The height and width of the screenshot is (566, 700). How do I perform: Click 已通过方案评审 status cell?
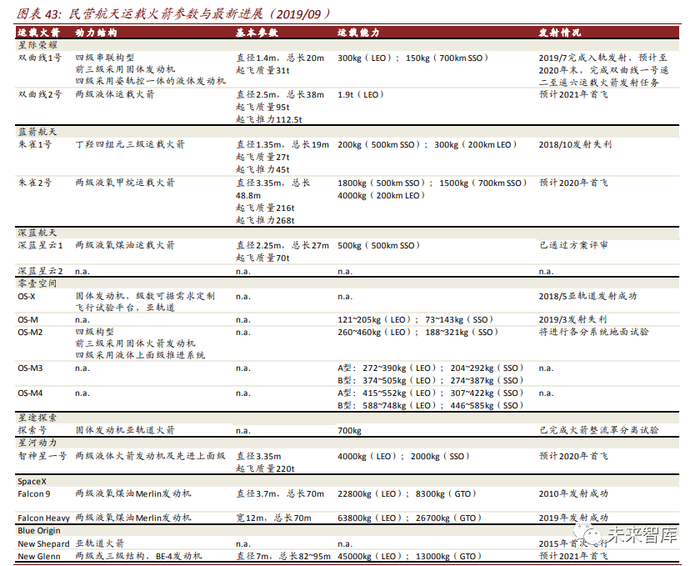[573, 245]
